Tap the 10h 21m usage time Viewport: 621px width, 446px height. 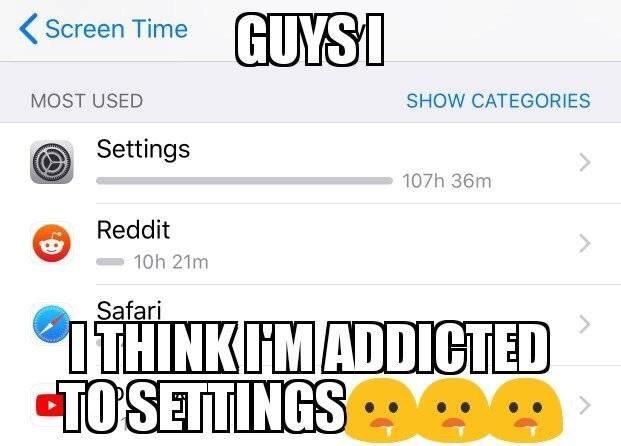pyautogui.click(x=171, y=262)
